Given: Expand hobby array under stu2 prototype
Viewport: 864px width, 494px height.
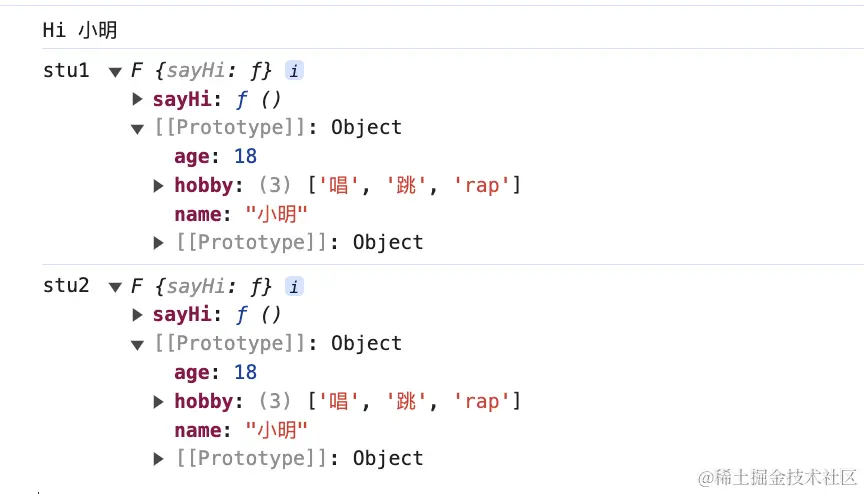Looking at the screenshot, I should tap(159, 401).
